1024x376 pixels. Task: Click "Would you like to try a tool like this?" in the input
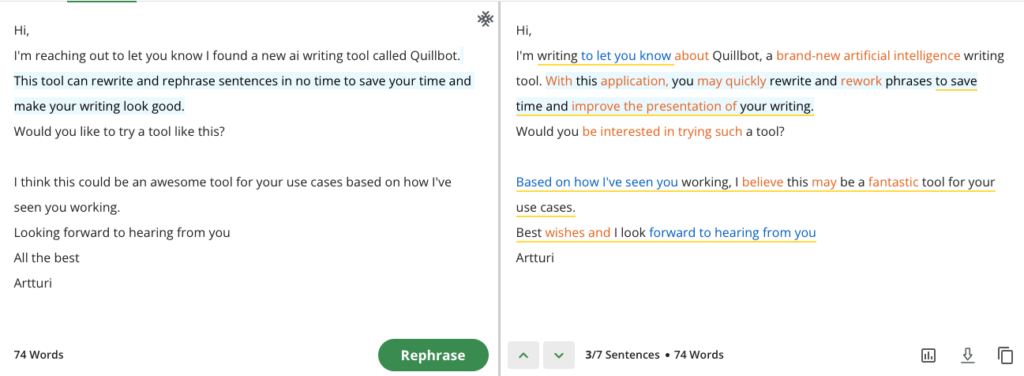(x=120, y=132)
